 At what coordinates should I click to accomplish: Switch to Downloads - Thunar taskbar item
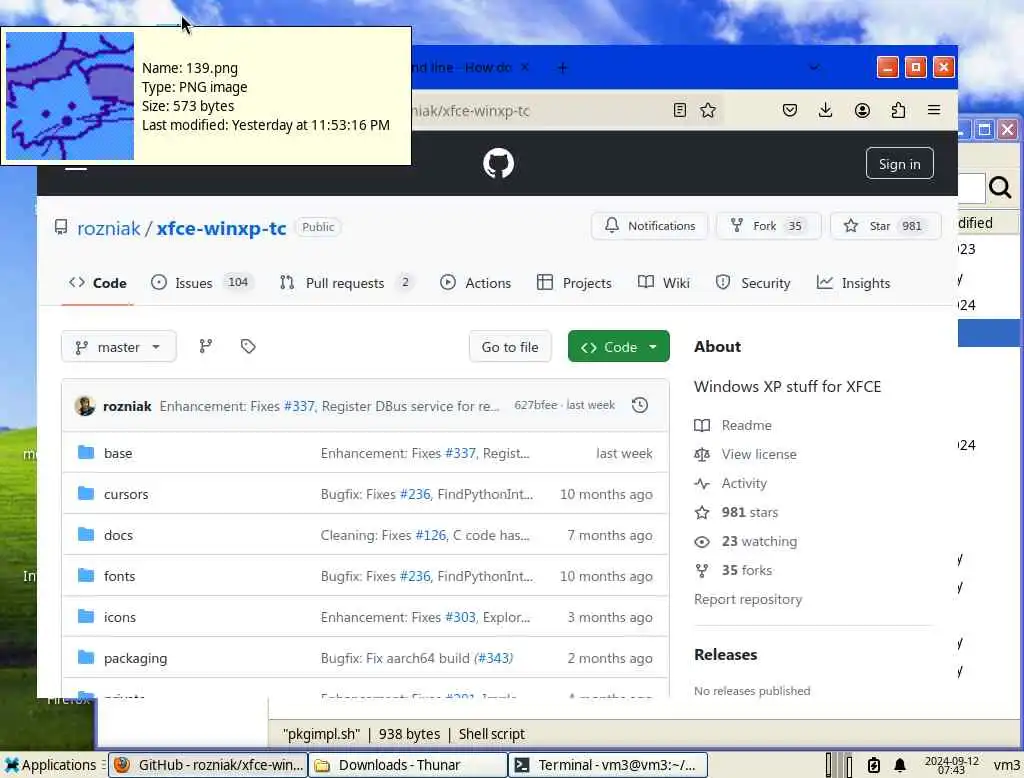(x=408, y=765)
